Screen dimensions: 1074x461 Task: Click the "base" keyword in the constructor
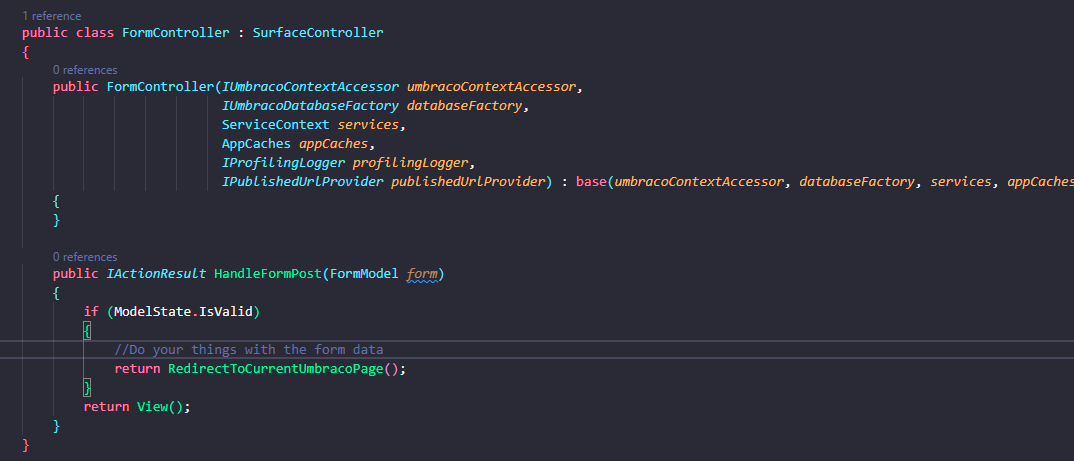[591, 182]
